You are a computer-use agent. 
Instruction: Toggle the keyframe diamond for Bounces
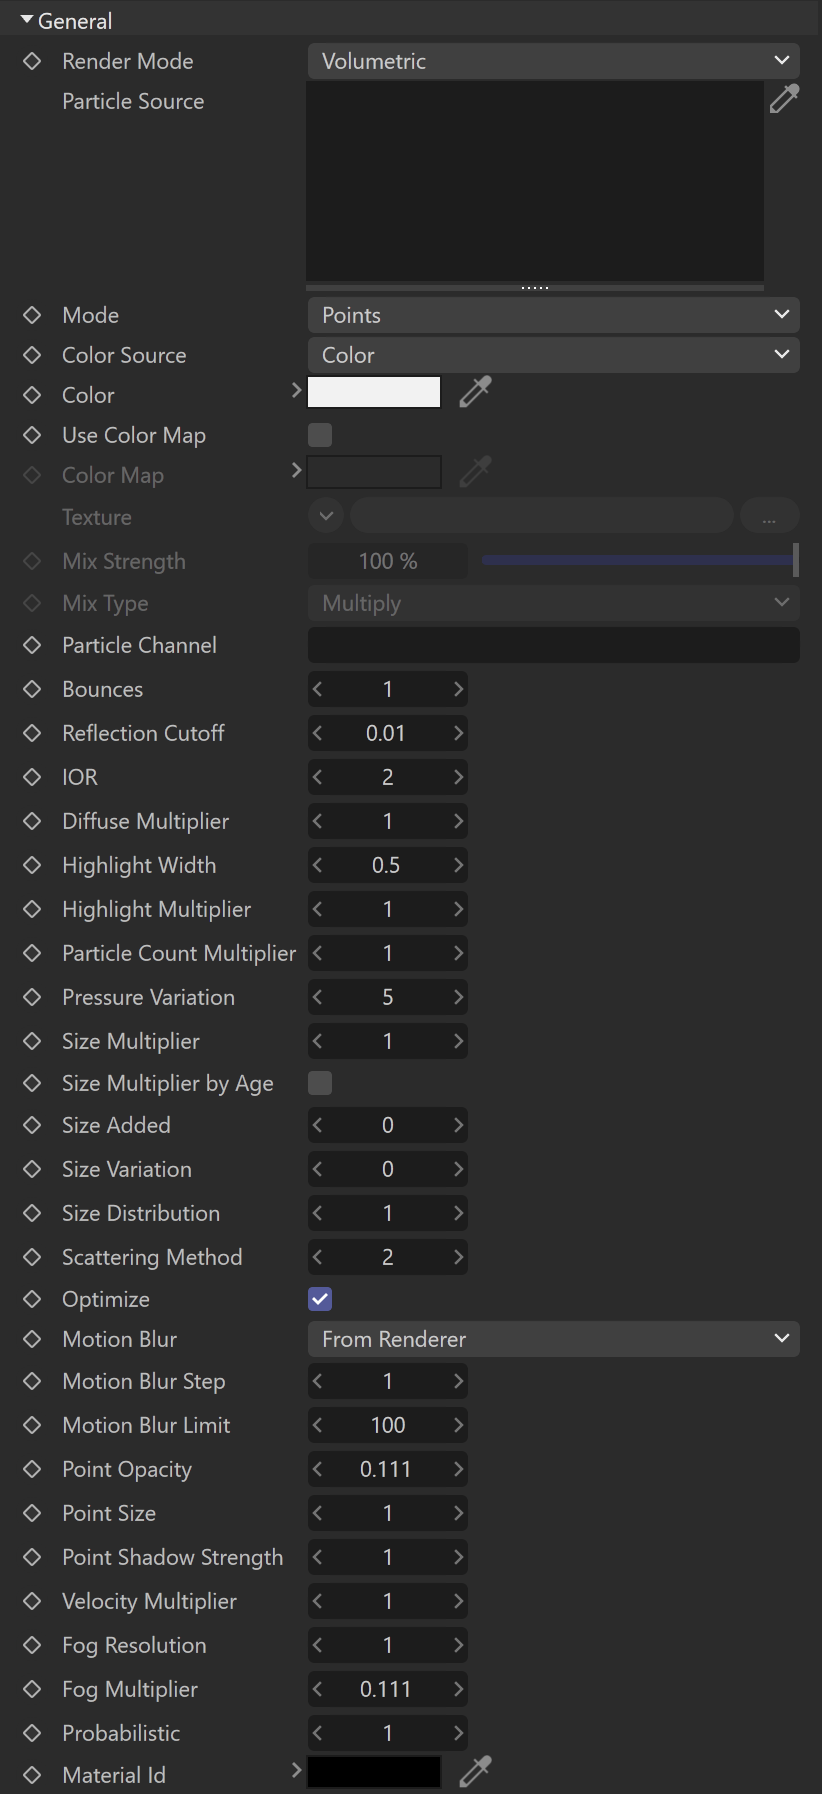click(32, 689)
